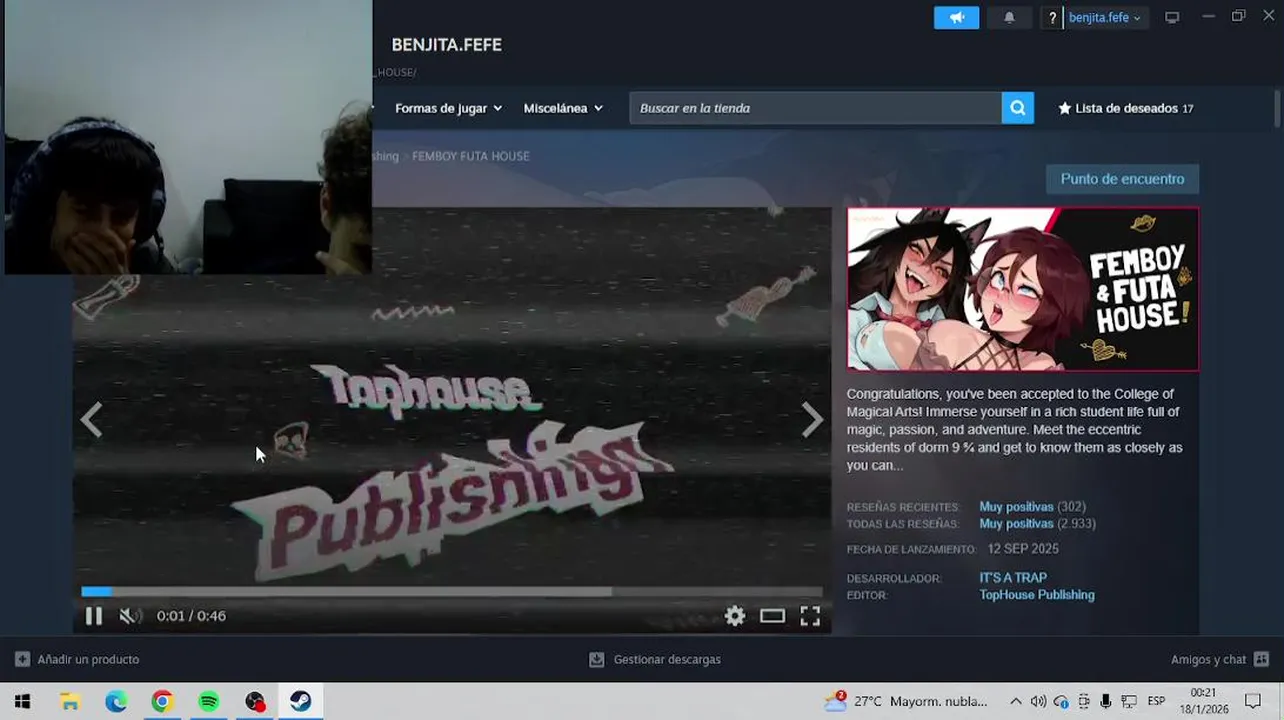Expand the benjita.fefe account menu
1284x720 pixels.
point(1105,17)
